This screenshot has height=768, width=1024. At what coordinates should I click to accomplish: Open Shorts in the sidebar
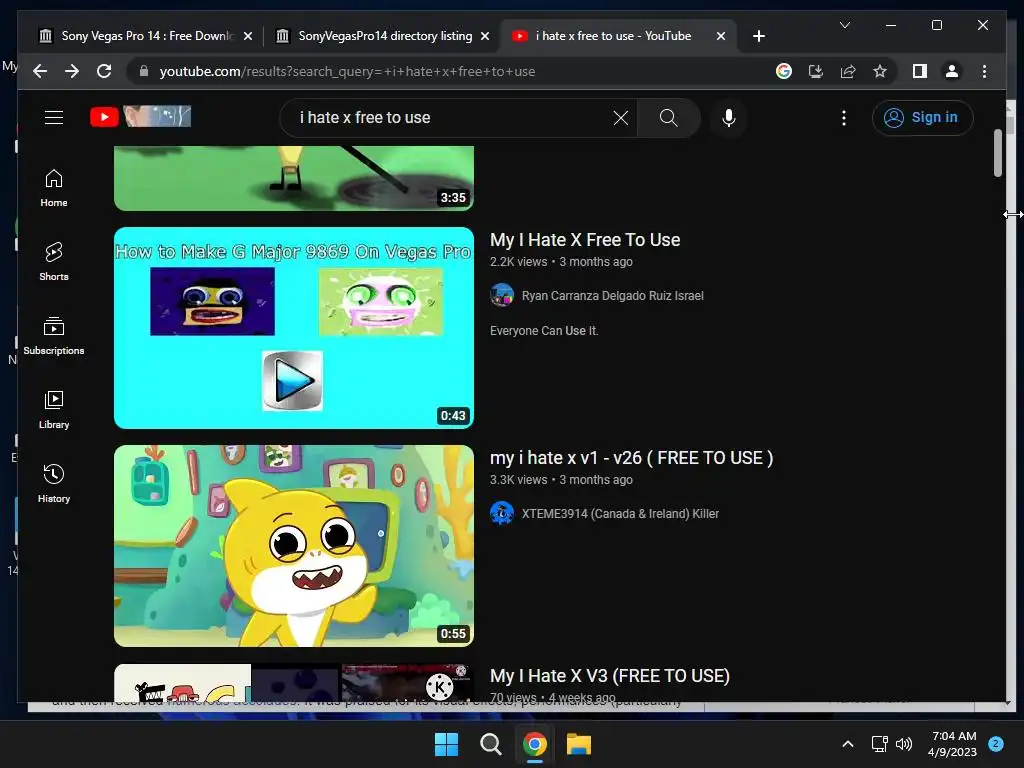point(54,262)
